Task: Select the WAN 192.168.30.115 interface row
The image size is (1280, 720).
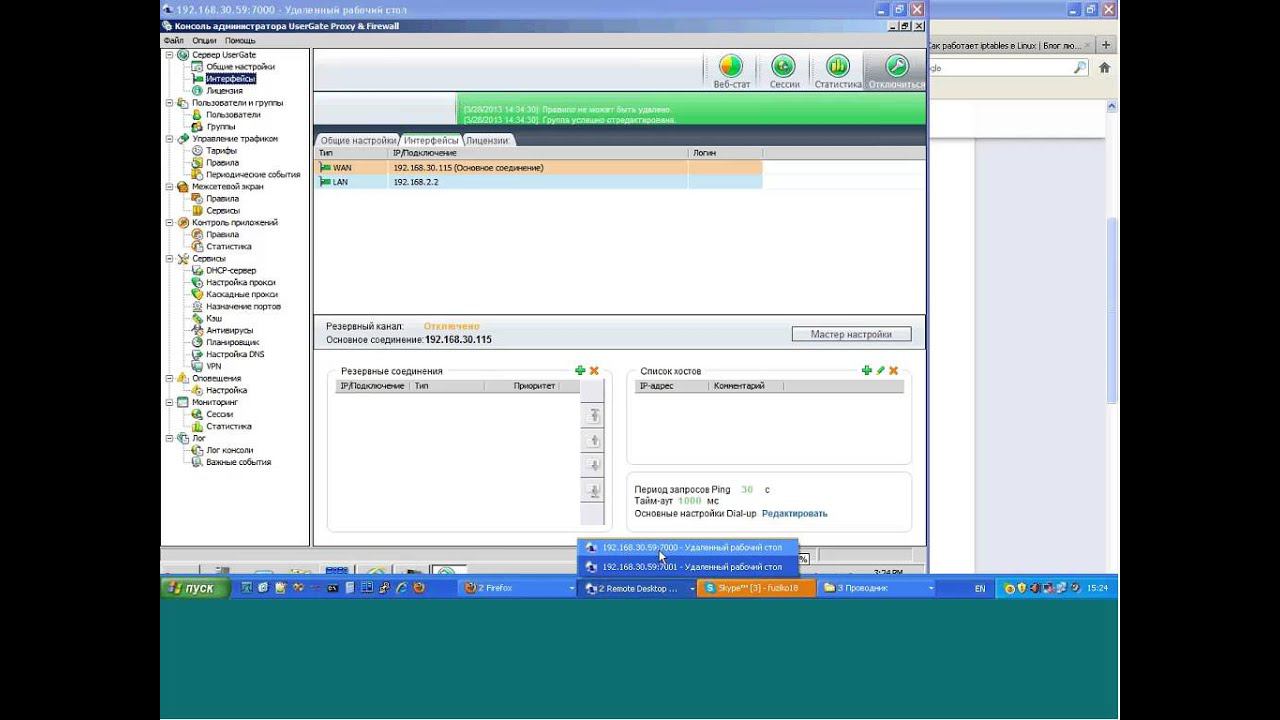Action: pyautogui.click(x=538, y=168)
